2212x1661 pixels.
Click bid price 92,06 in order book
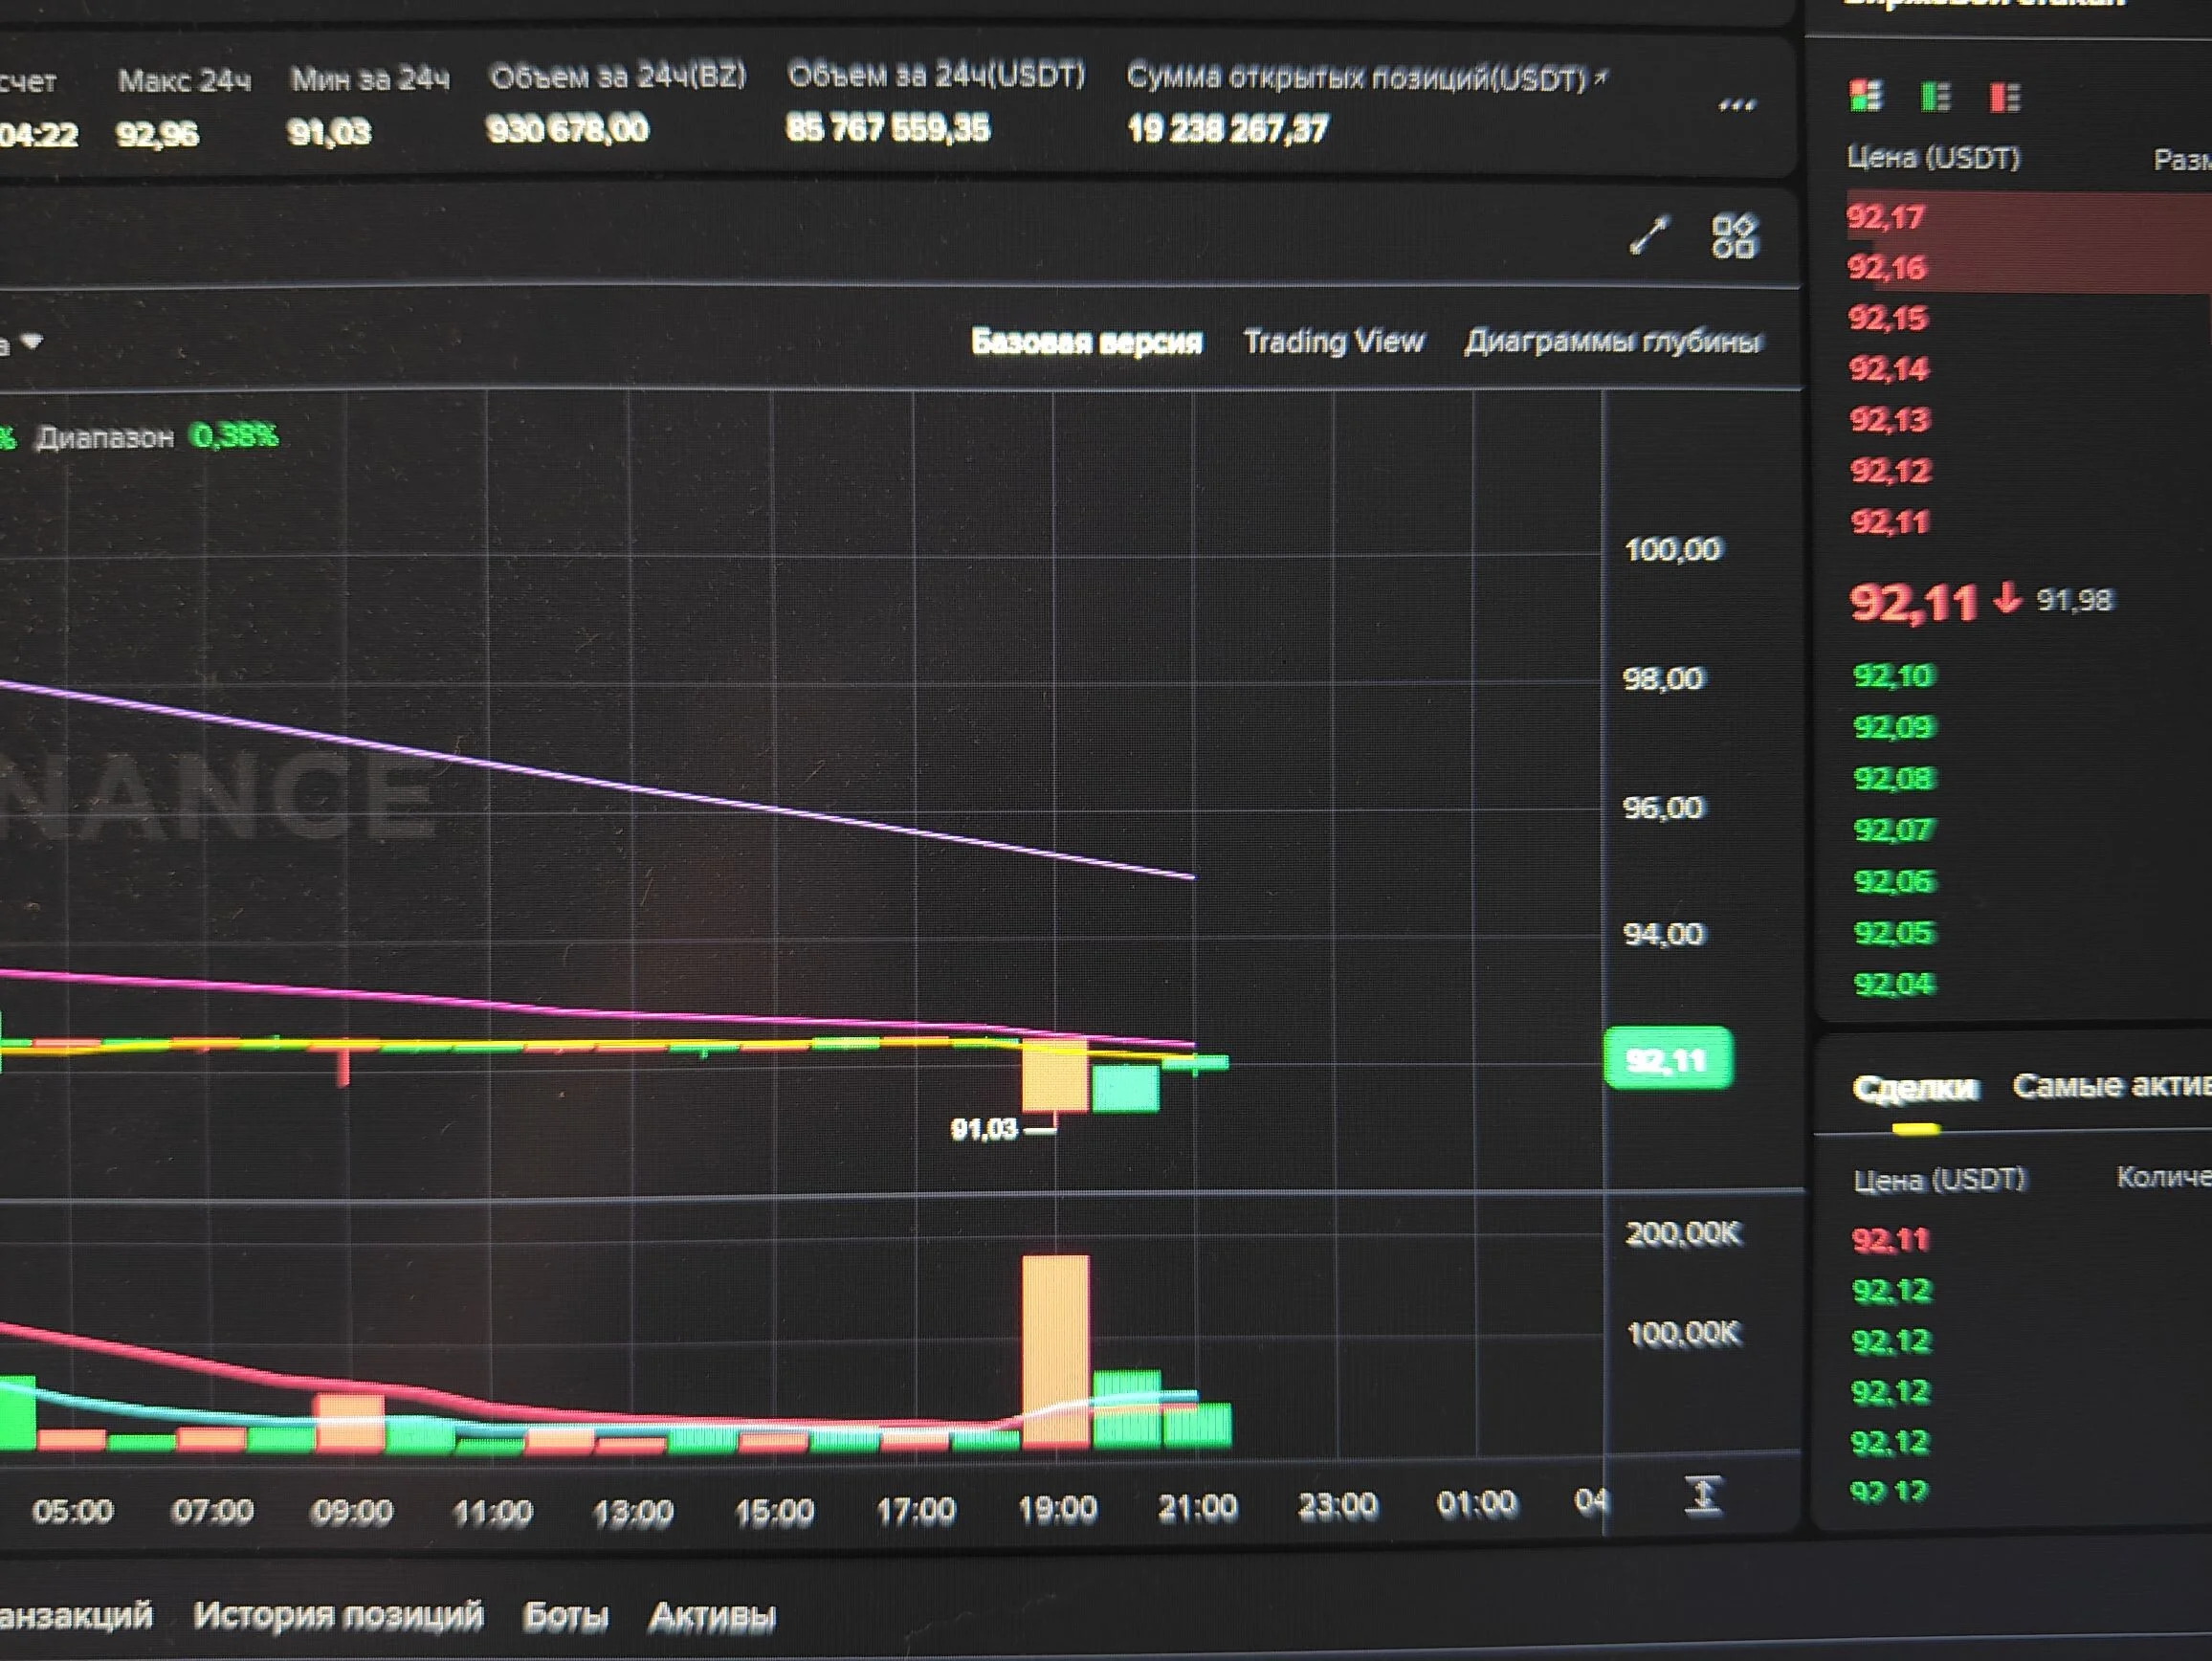(x=1894, y=881)
